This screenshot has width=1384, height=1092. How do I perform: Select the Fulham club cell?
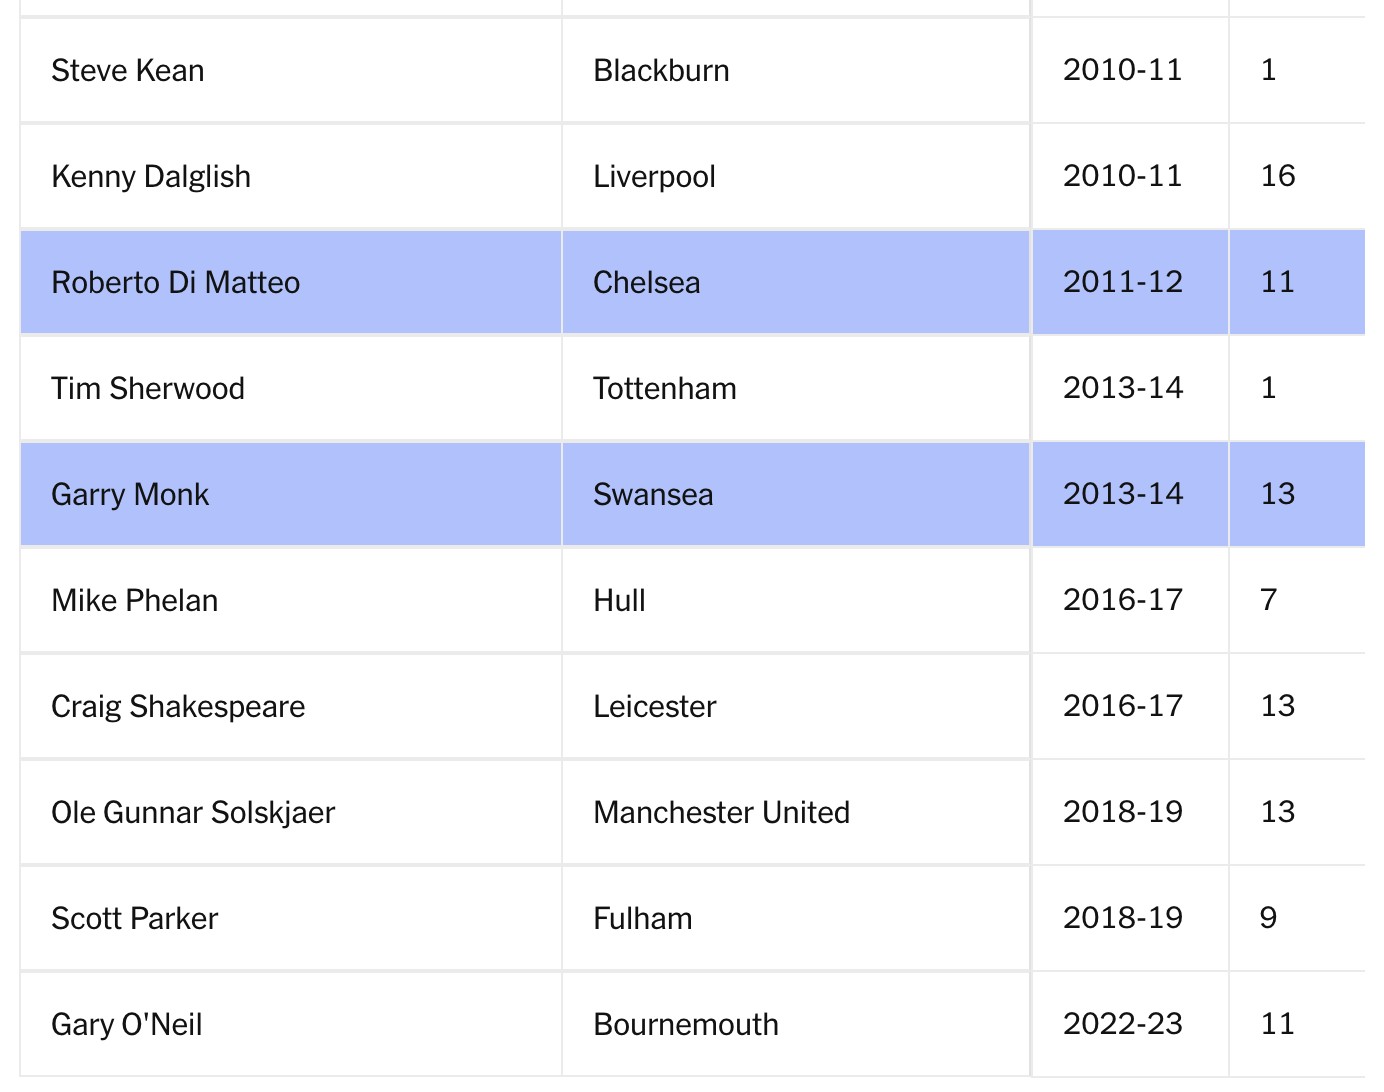[x=642, y=919]
